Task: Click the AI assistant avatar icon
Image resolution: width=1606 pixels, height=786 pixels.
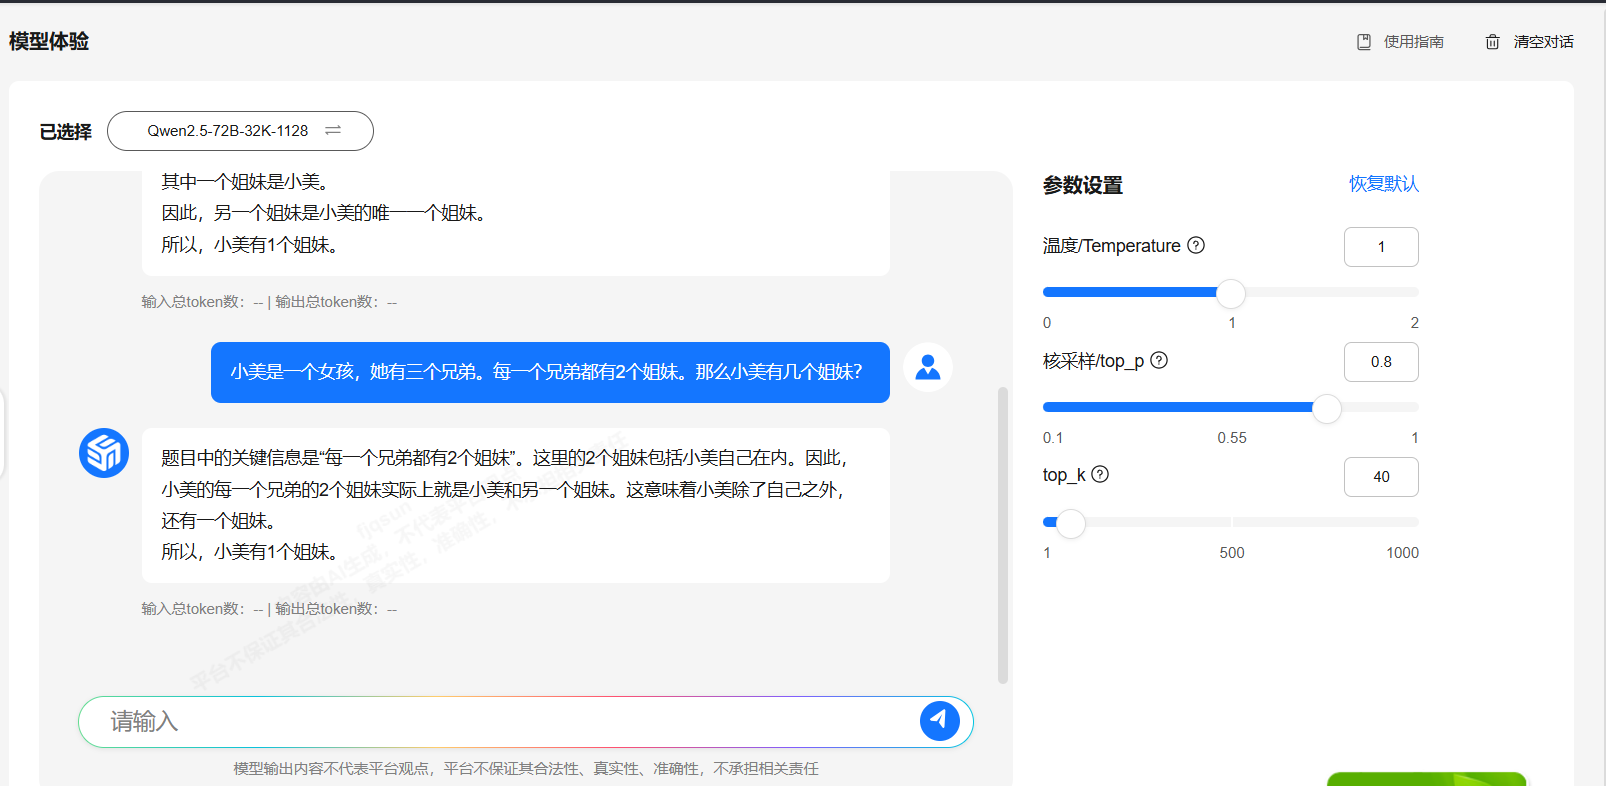Action: pyautogui.click(x=104, y=453)
